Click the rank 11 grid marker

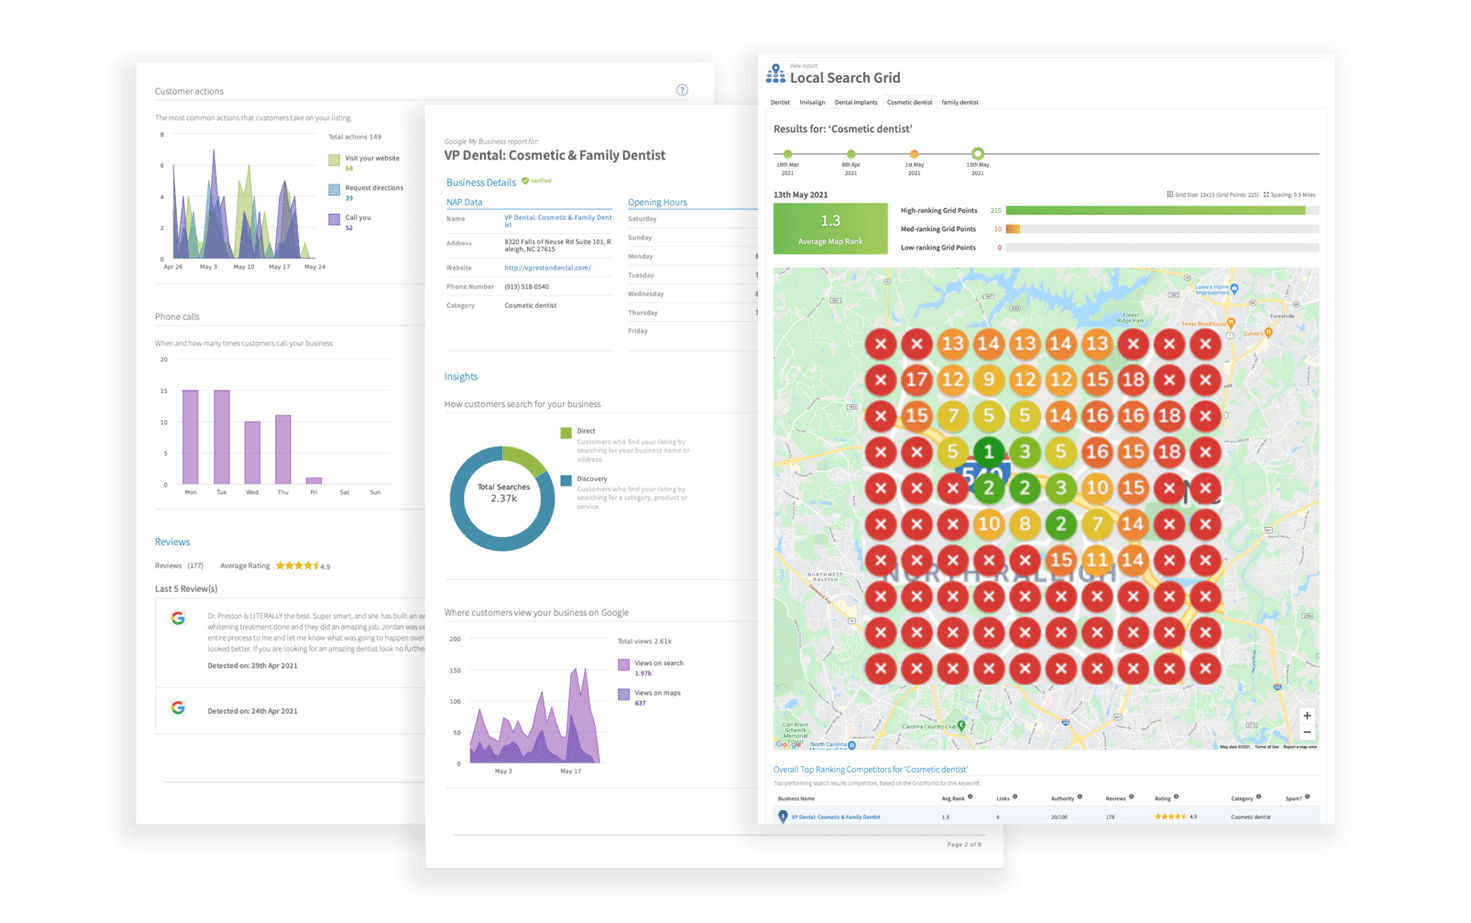pyautogui.click(x=1097, y=560)
